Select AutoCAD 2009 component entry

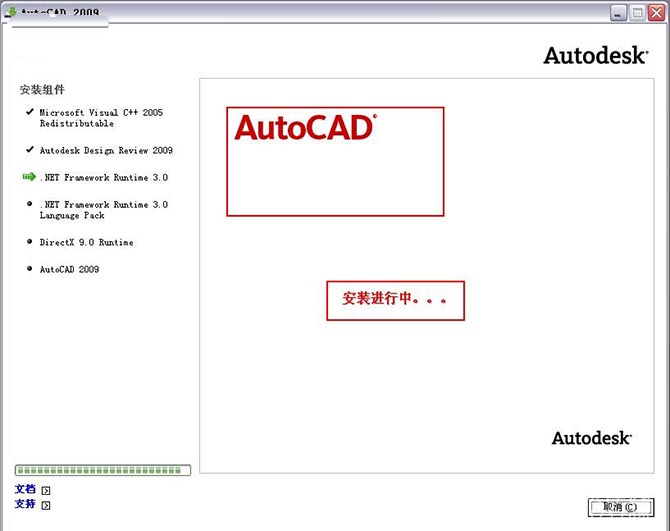69,269
